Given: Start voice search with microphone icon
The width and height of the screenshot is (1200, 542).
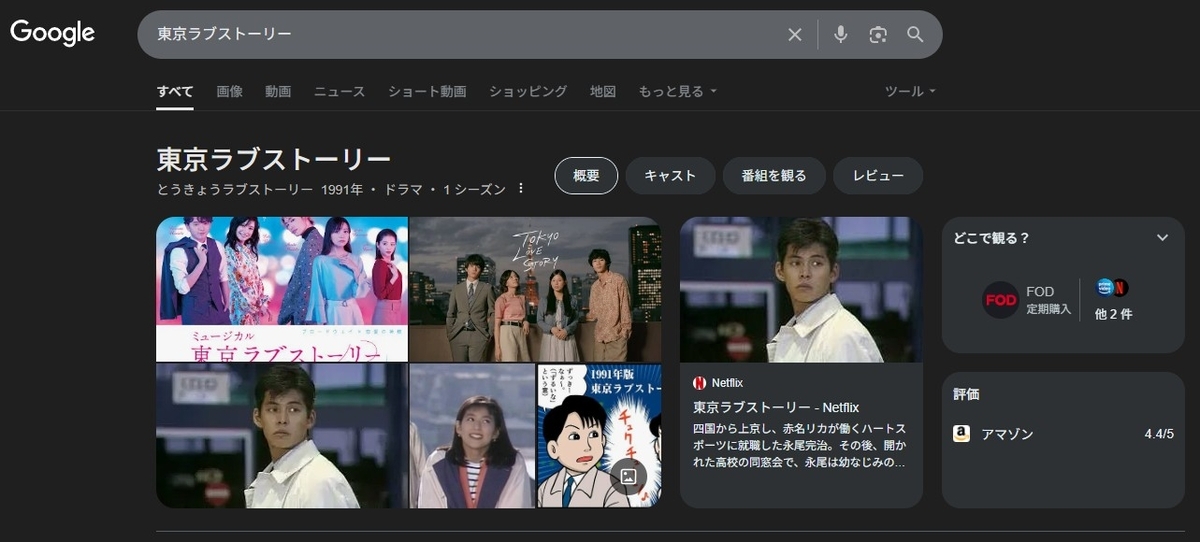Looking at the screenshot, I should pos(841,35).
